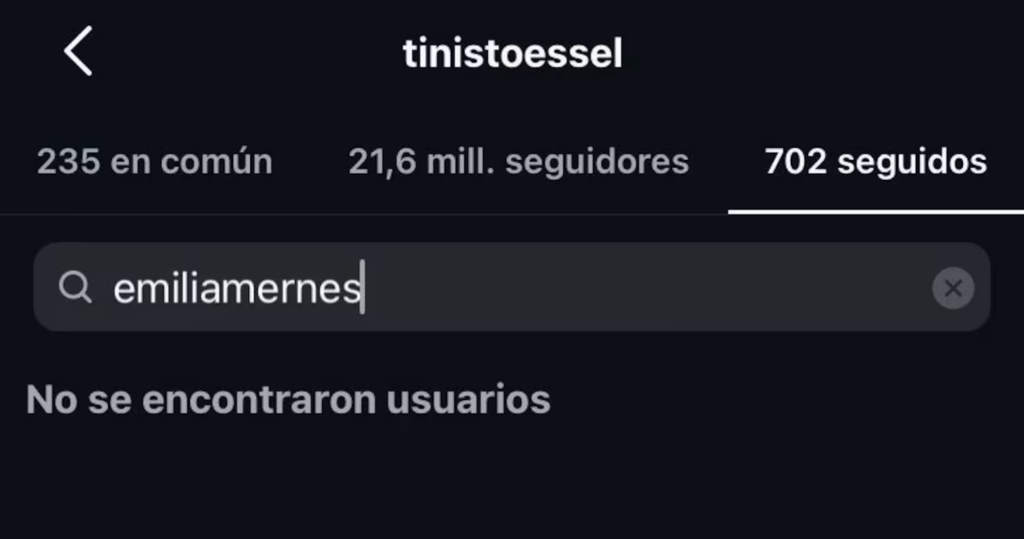Select the 702 seguidos tab
Image resolution: width=1024 pixels, height=539 pixels.
(x=875, y=162)
